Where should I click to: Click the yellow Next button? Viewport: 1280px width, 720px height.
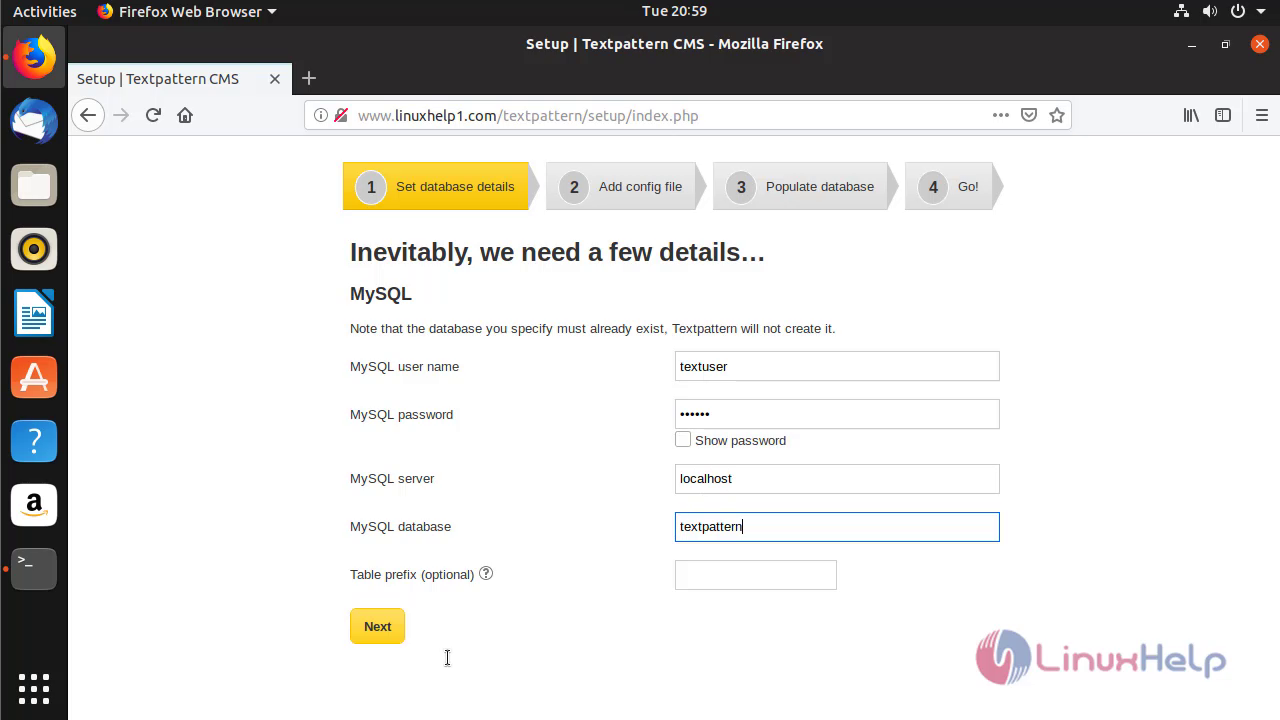coord(377,626)
